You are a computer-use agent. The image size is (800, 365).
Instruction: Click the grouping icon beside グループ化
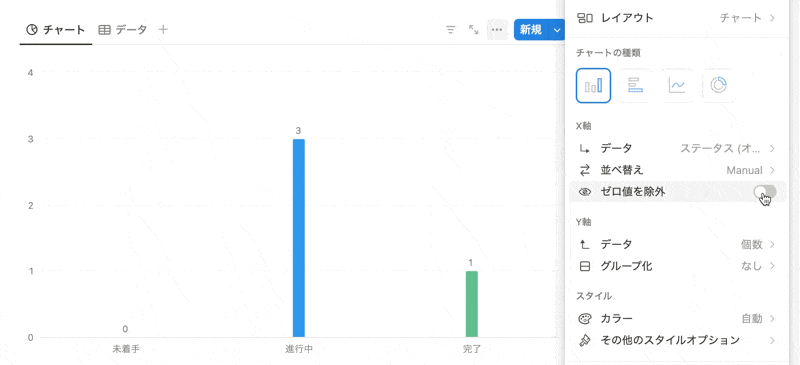tap(585, 266)
